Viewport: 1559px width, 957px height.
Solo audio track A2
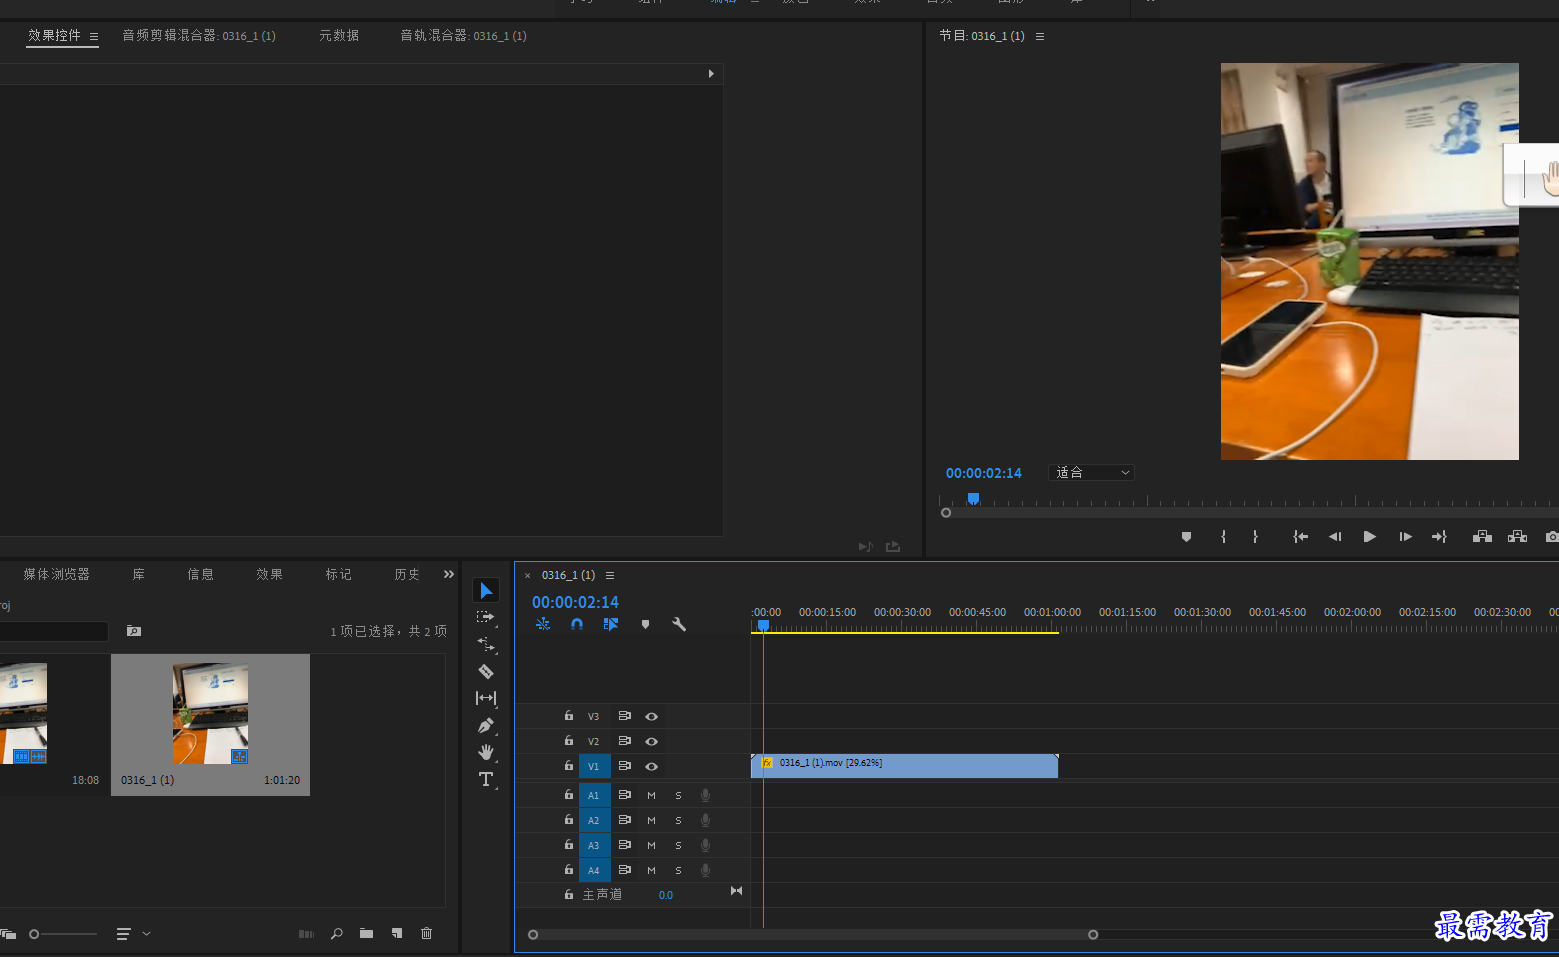pos(678,820)
